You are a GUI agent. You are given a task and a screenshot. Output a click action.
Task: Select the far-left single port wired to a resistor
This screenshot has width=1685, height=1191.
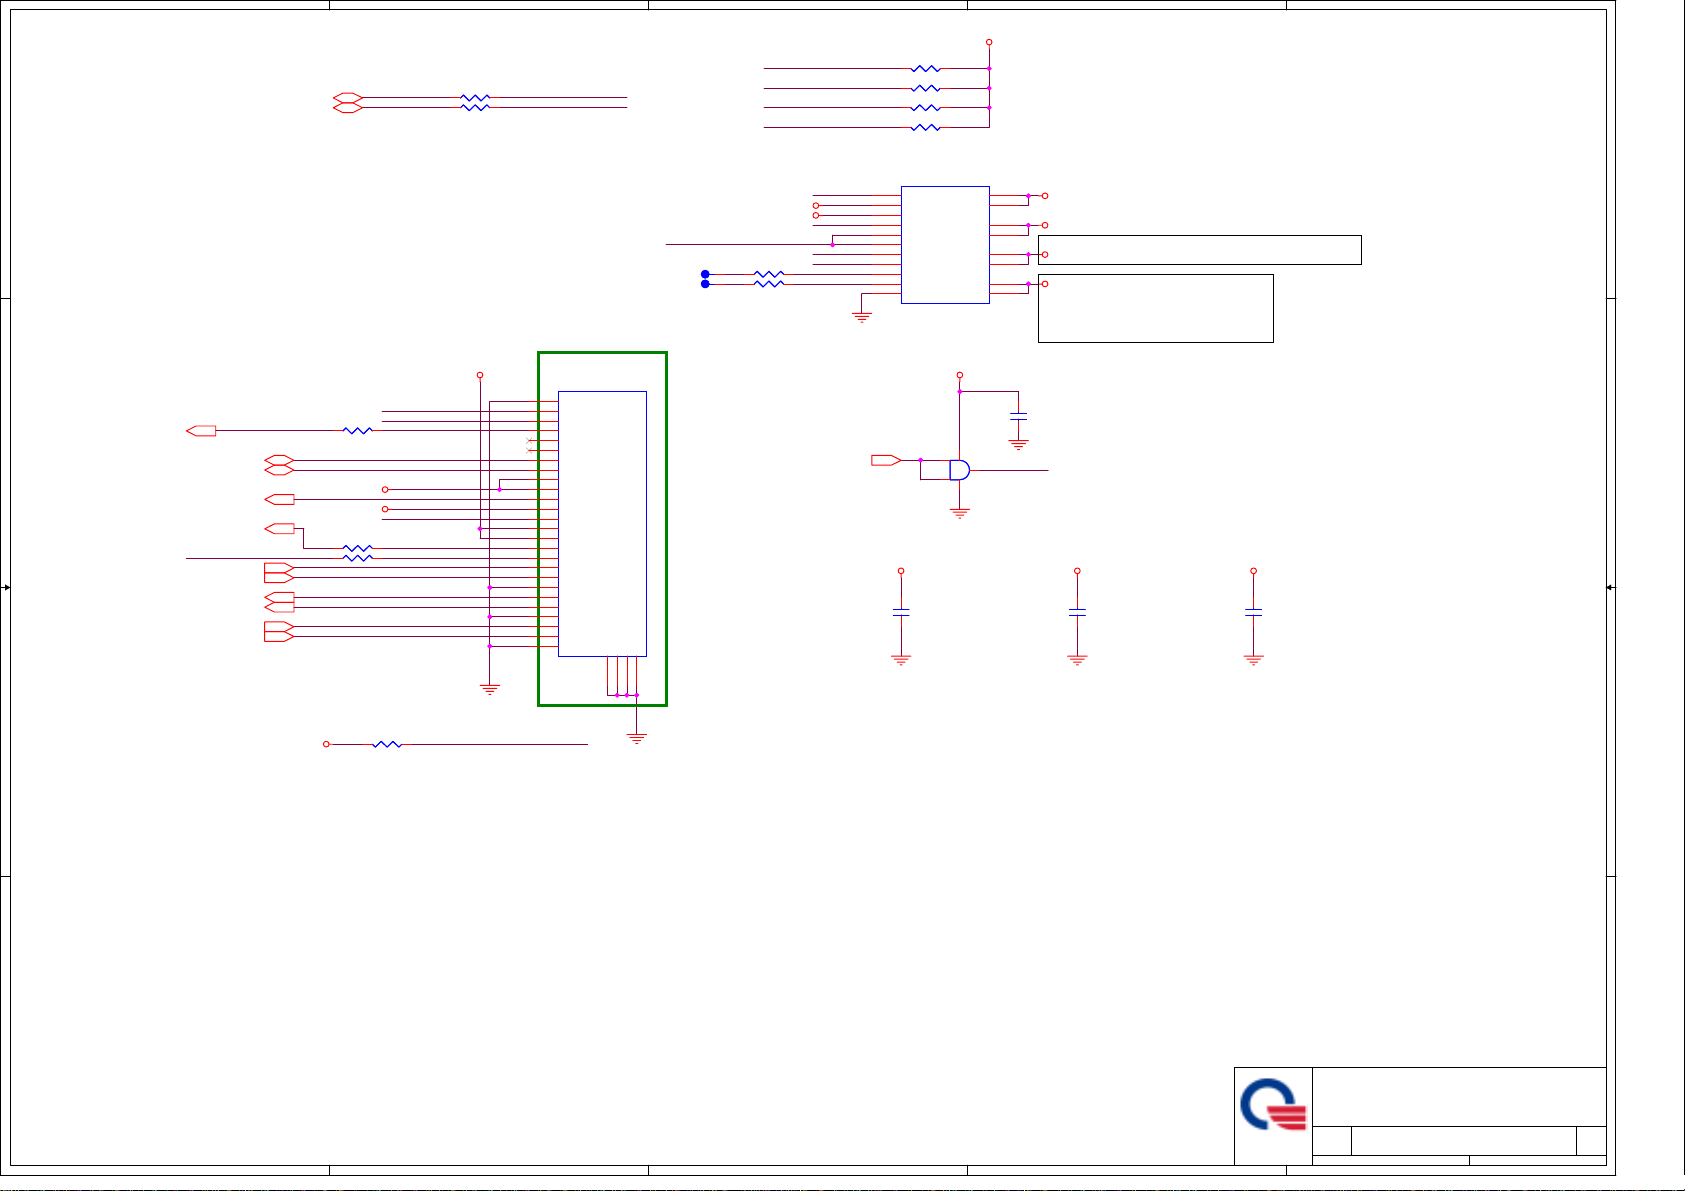pos(201,431)
